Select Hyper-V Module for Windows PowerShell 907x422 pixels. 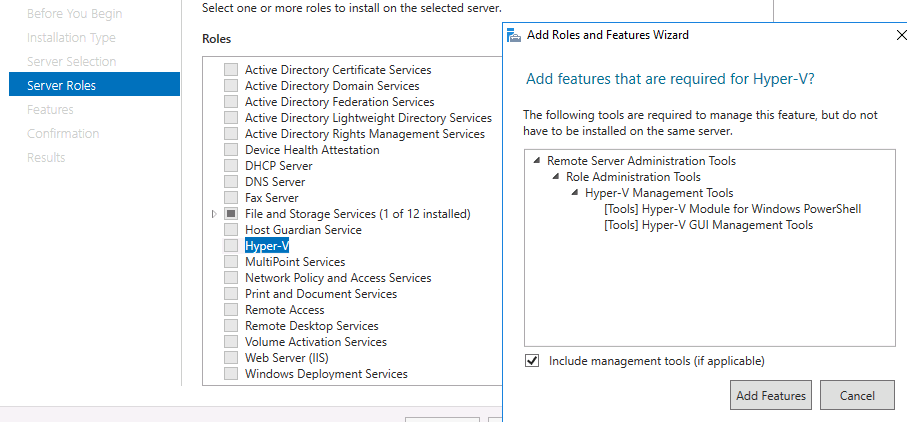(732, 209)
